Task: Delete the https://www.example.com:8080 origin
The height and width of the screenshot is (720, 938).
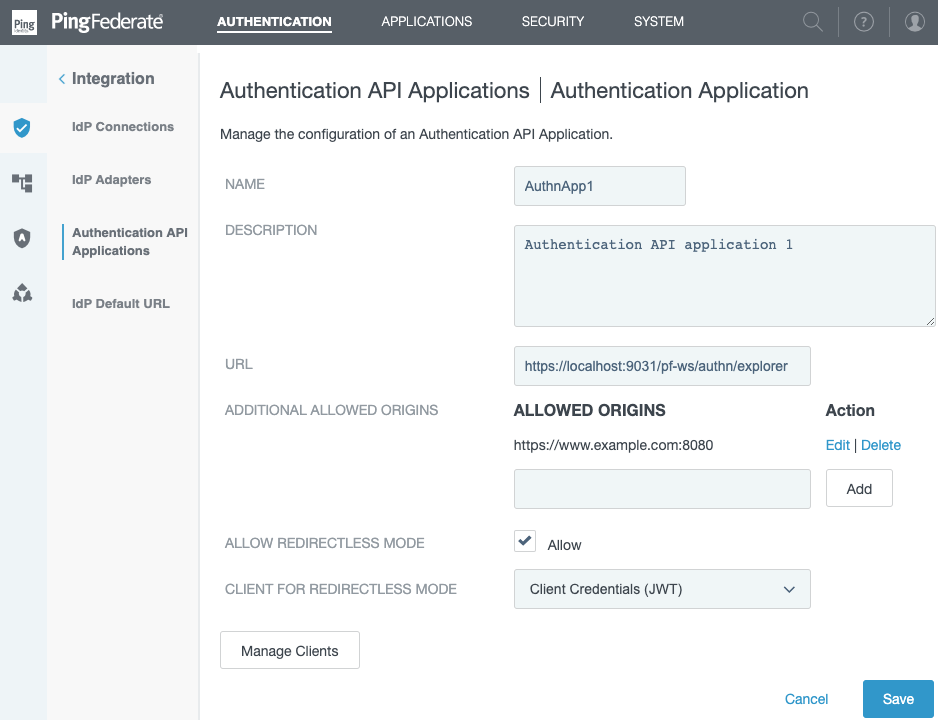Action: coord(881,445)
